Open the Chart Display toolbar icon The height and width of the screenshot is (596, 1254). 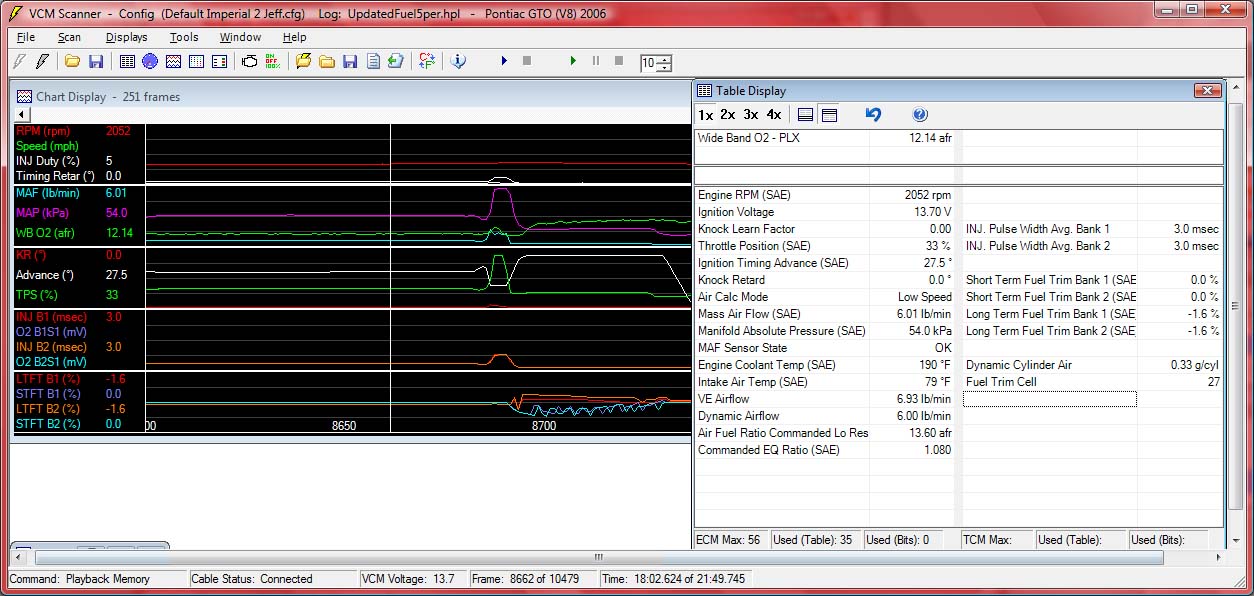pyautogui.click(x=174, y=61)
